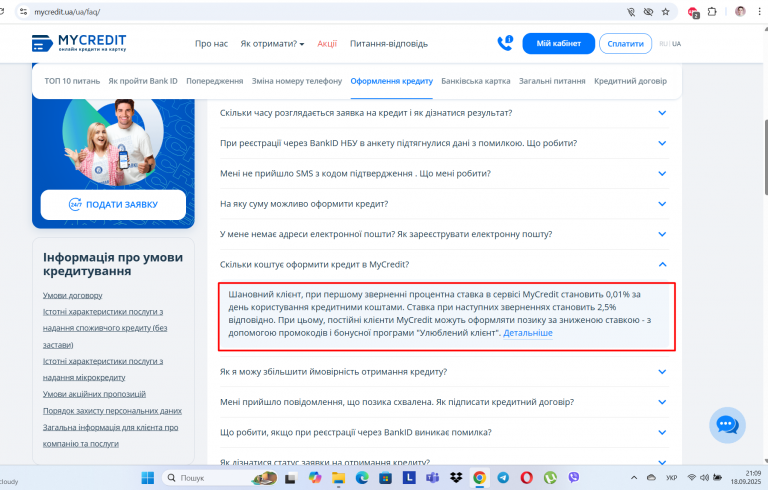Open the Windows Start menu
This screenshot has width=768, height=490.
[x=147, y=477]
